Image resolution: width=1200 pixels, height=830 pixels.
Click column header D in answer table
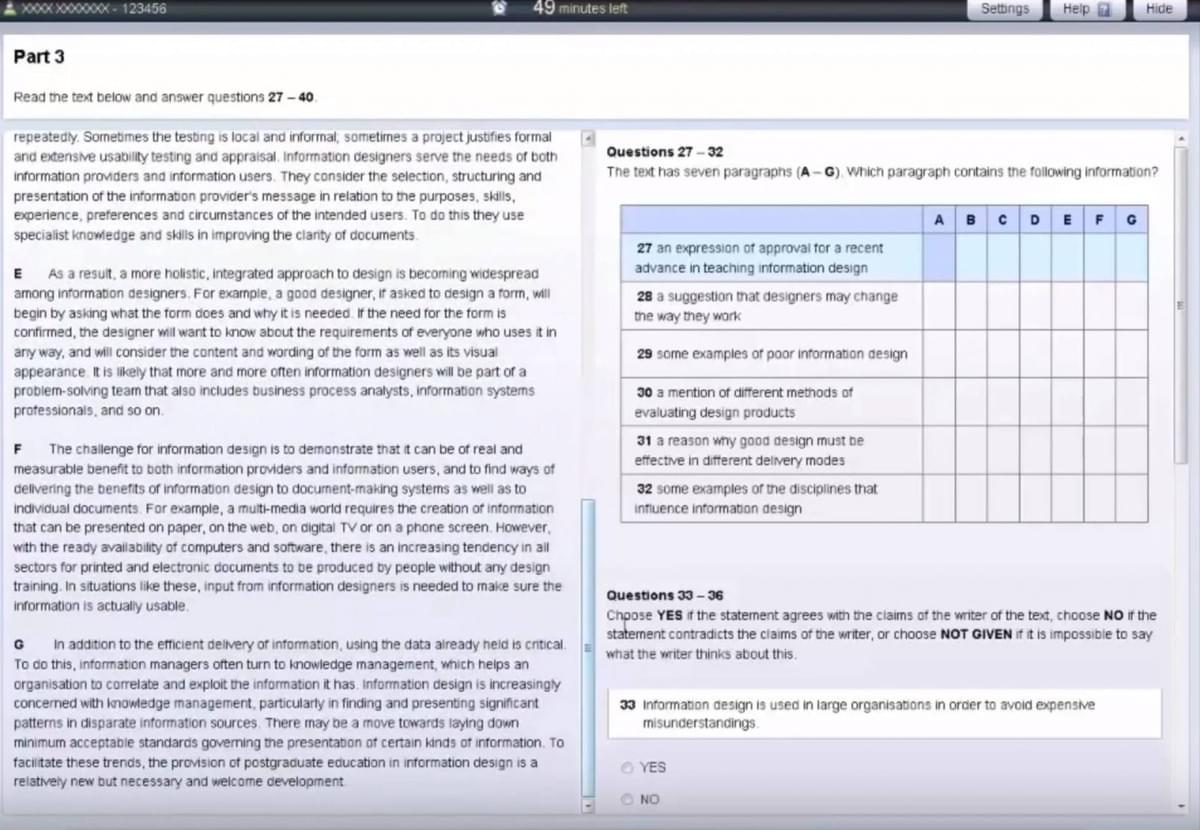coord(1035,219)
